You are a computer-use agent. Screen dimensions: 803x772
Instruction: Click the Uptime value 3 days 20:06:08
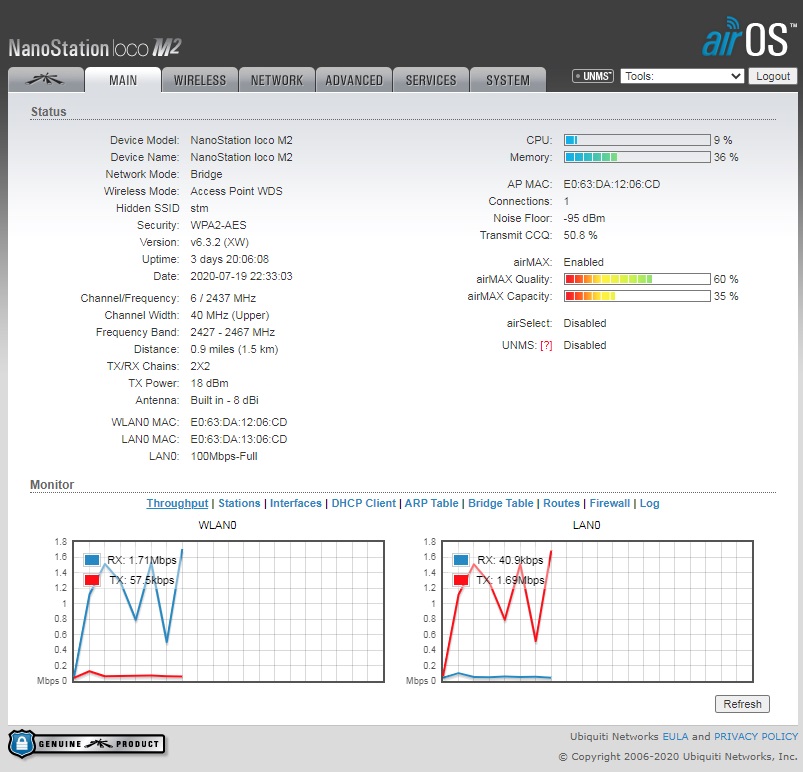pos(229,259)
